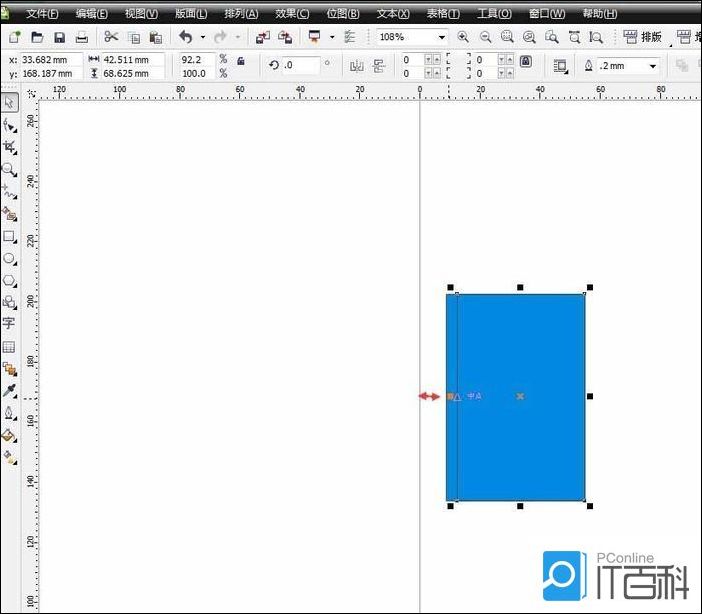This screenshot has width=702, height=614.
Task: Click the 排版 button in the toolbar
Action: tap(643, 37)
